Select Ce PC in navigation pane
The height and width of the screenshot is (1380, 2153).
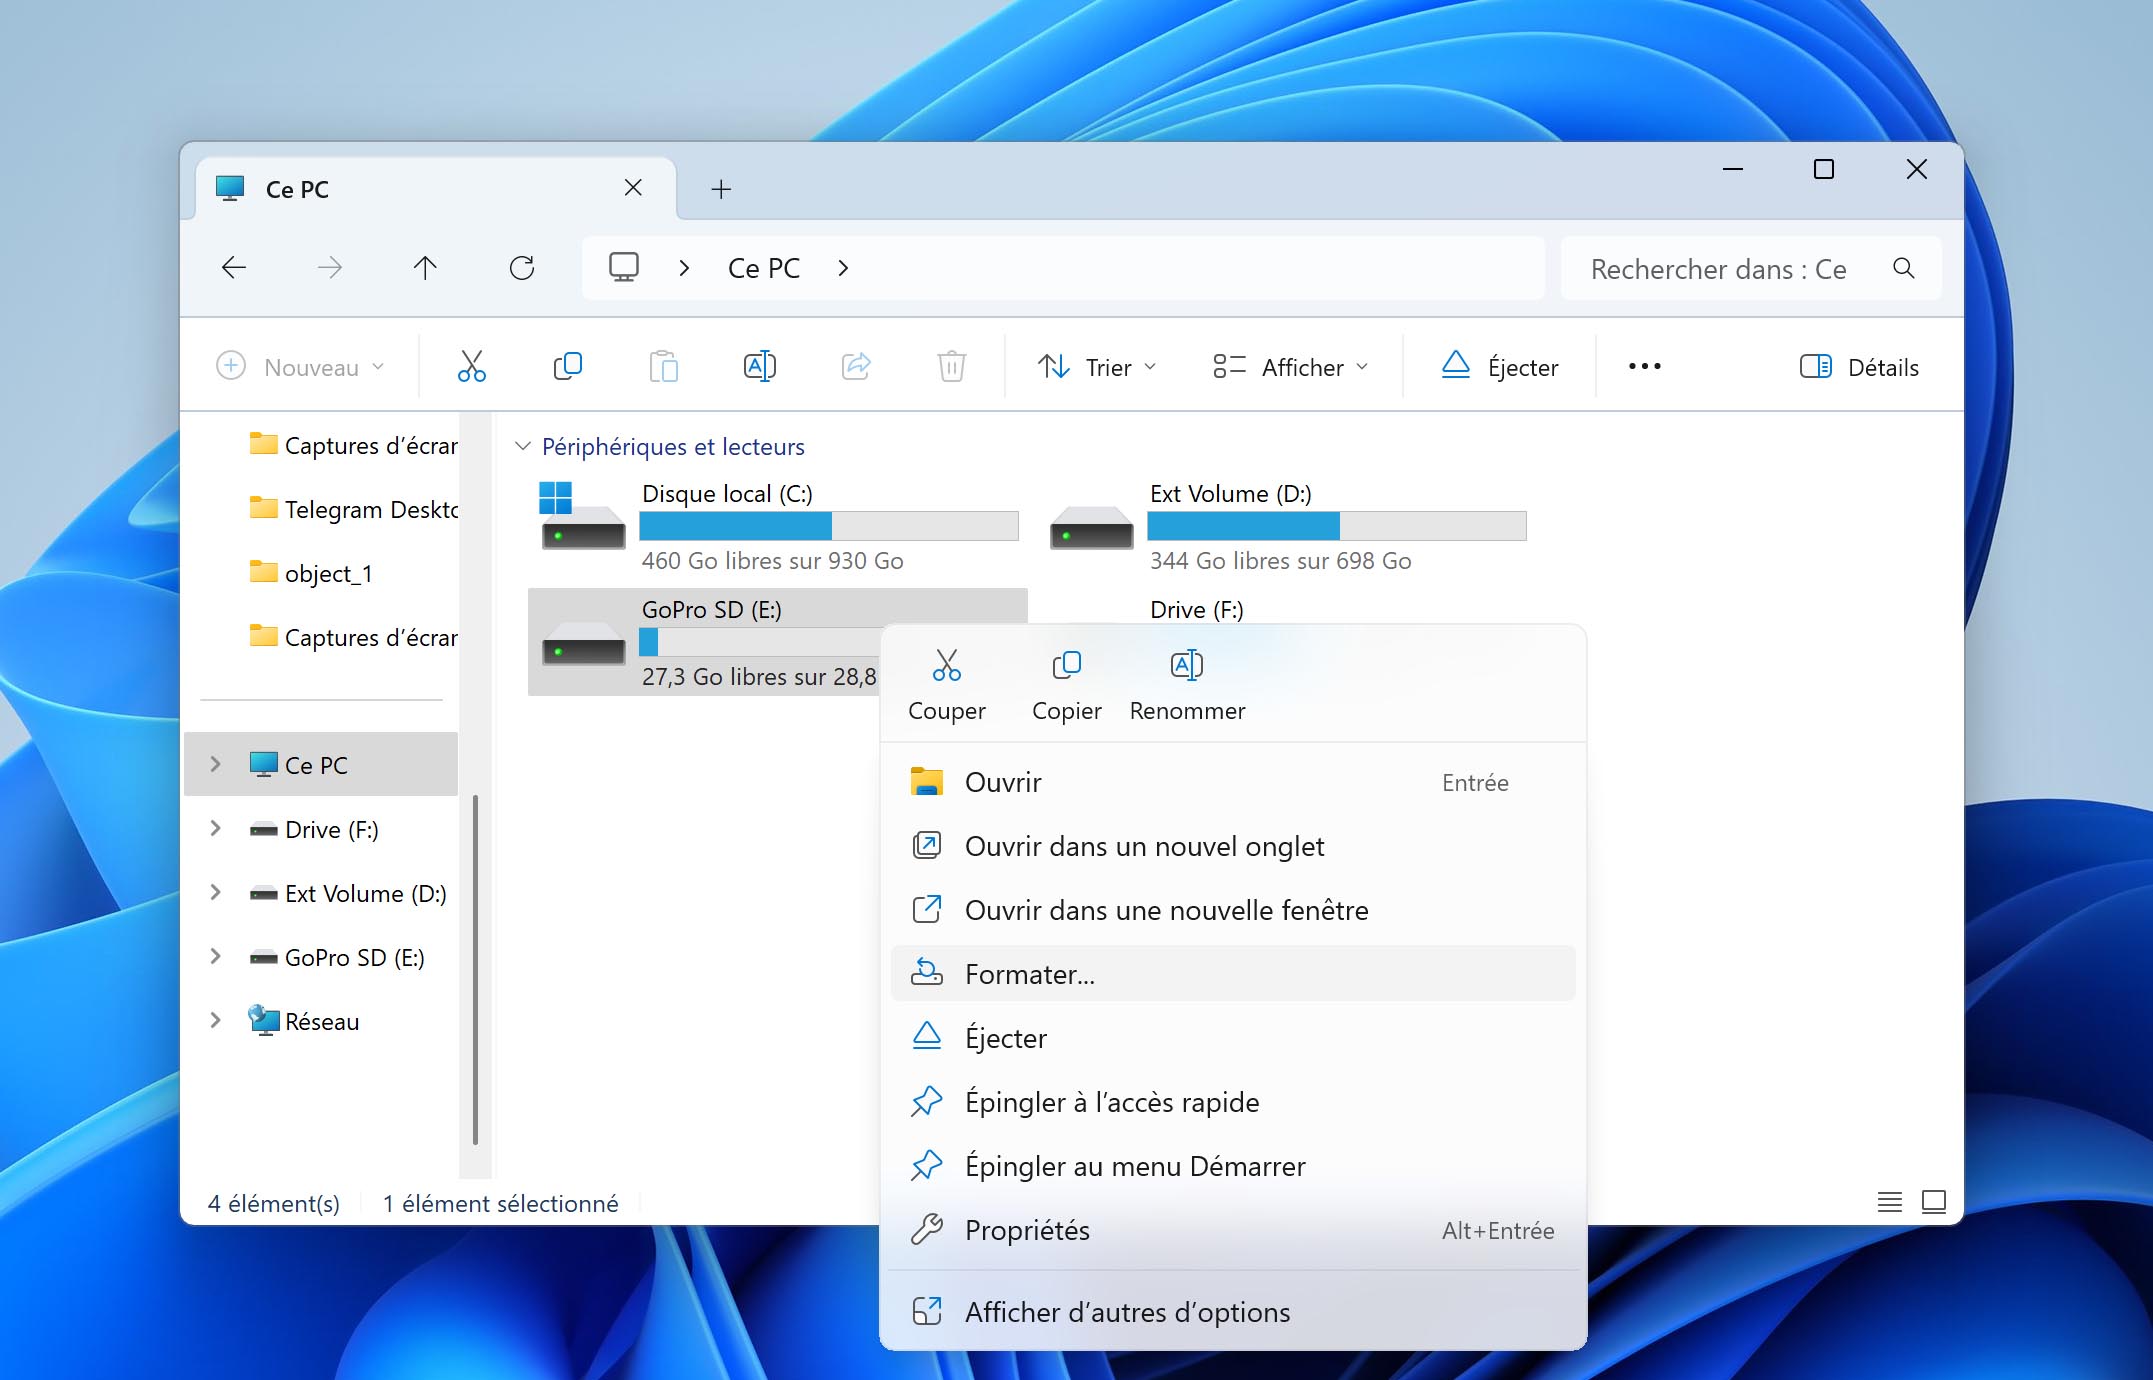coord(321,764)
